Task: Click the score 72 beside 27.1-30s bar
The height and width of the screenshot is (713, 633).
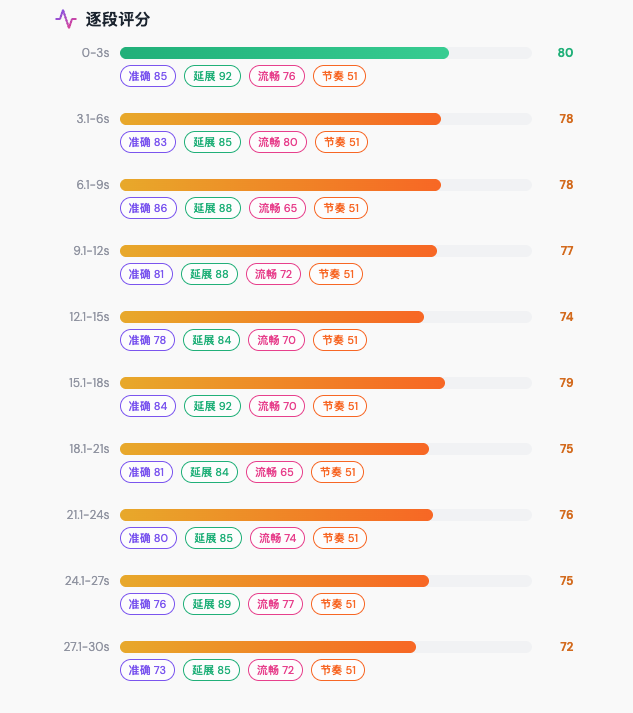Action: 566,647
